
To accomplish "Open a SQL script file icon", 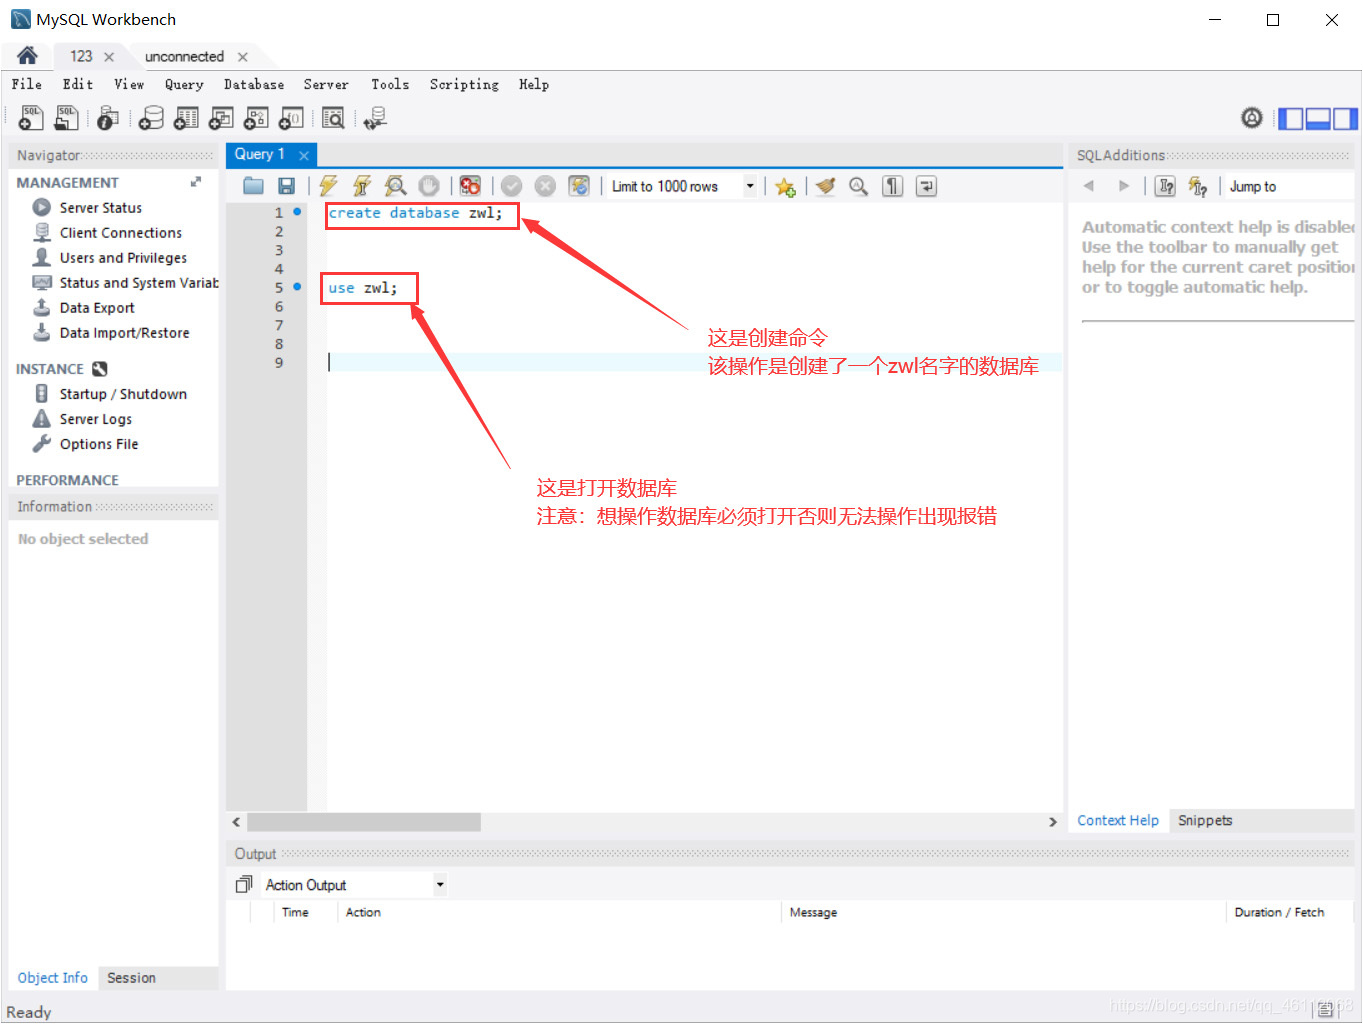I will (66, 118).
